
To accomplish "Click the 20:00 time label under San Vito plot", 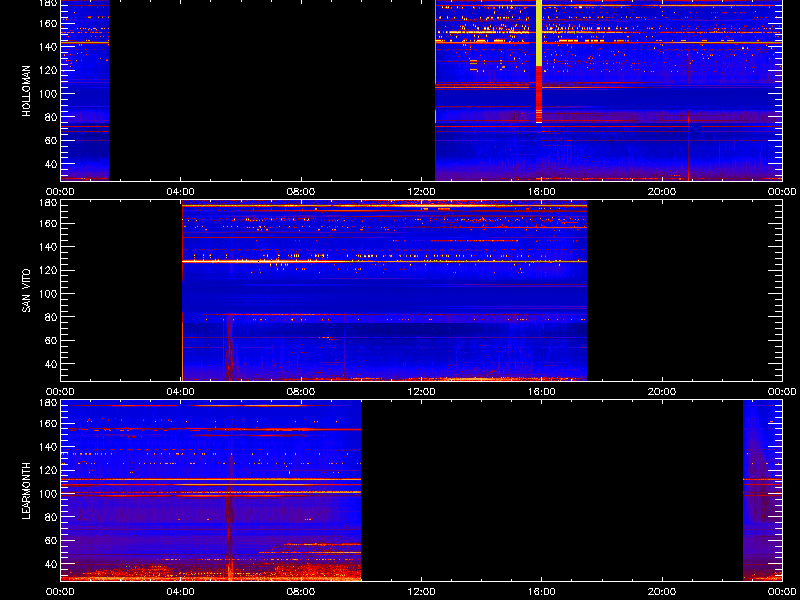I will (x=662, y=392).
